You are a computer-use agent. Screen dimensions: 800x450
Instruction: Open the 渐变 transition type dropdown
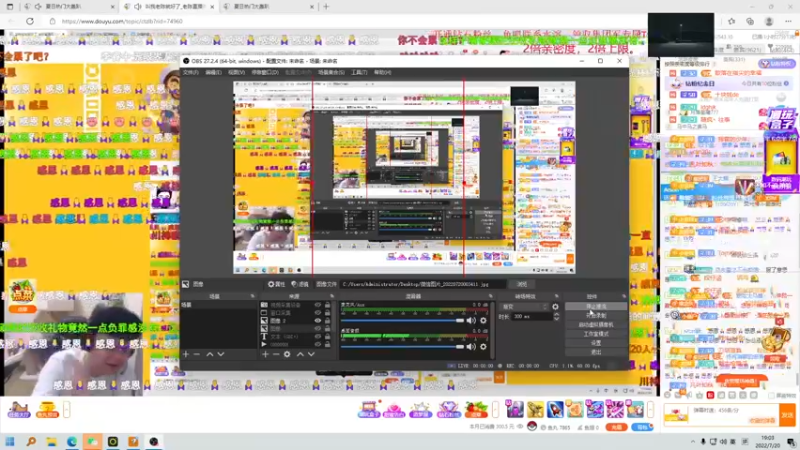click(524, 307)
